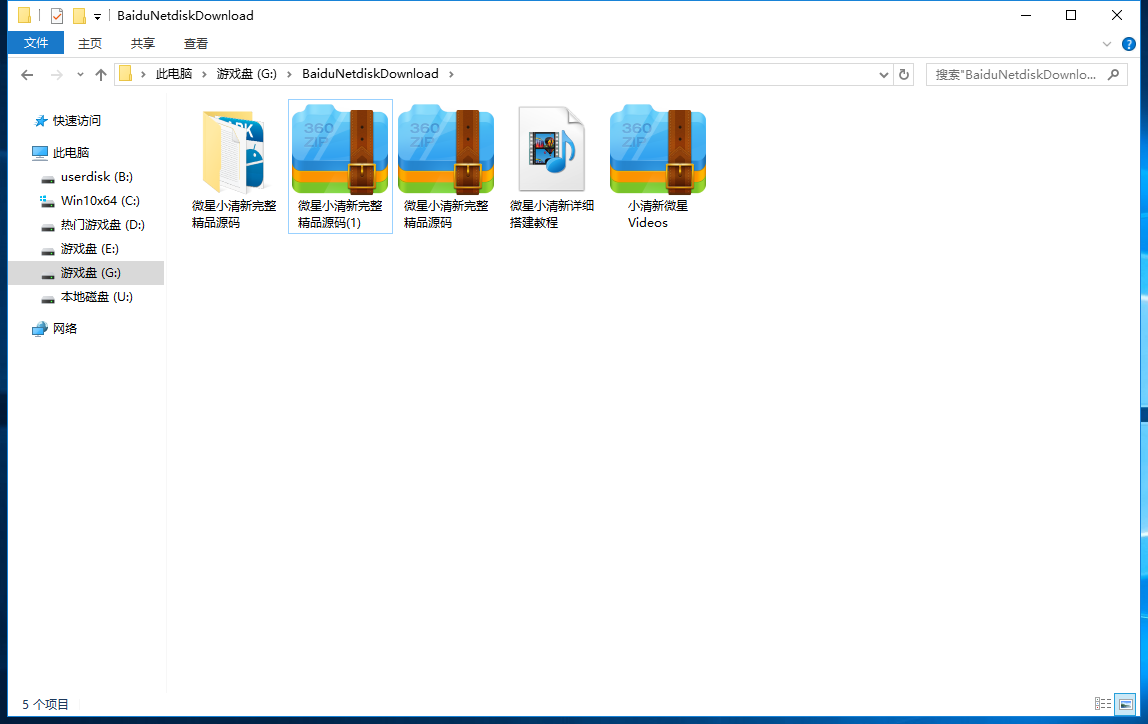The image size is (1148, 724).
Task: Switch to large icons view in the status bar
Action: [x=1125, y=704]
